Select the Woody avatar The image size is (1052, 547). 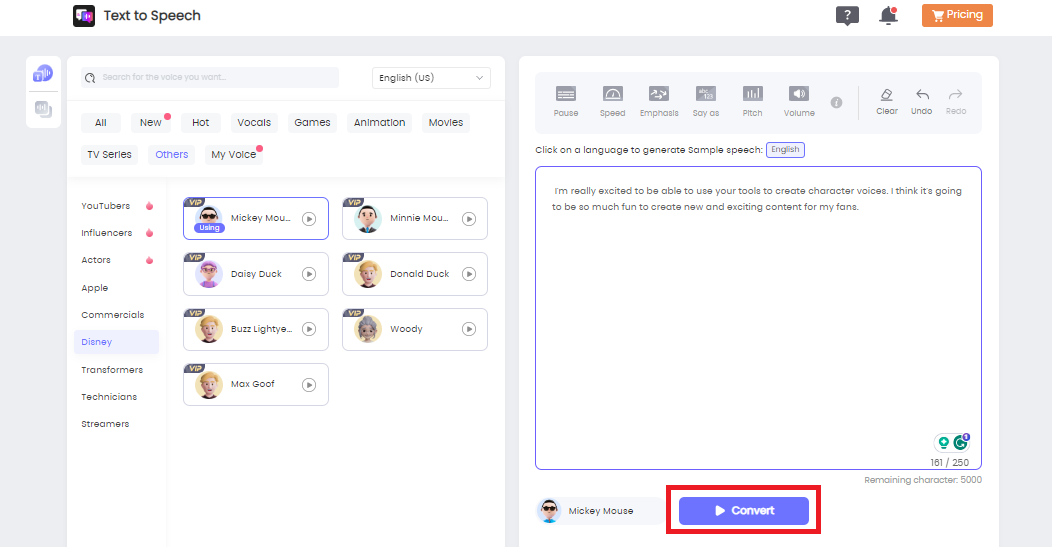(x=368, y=329)
